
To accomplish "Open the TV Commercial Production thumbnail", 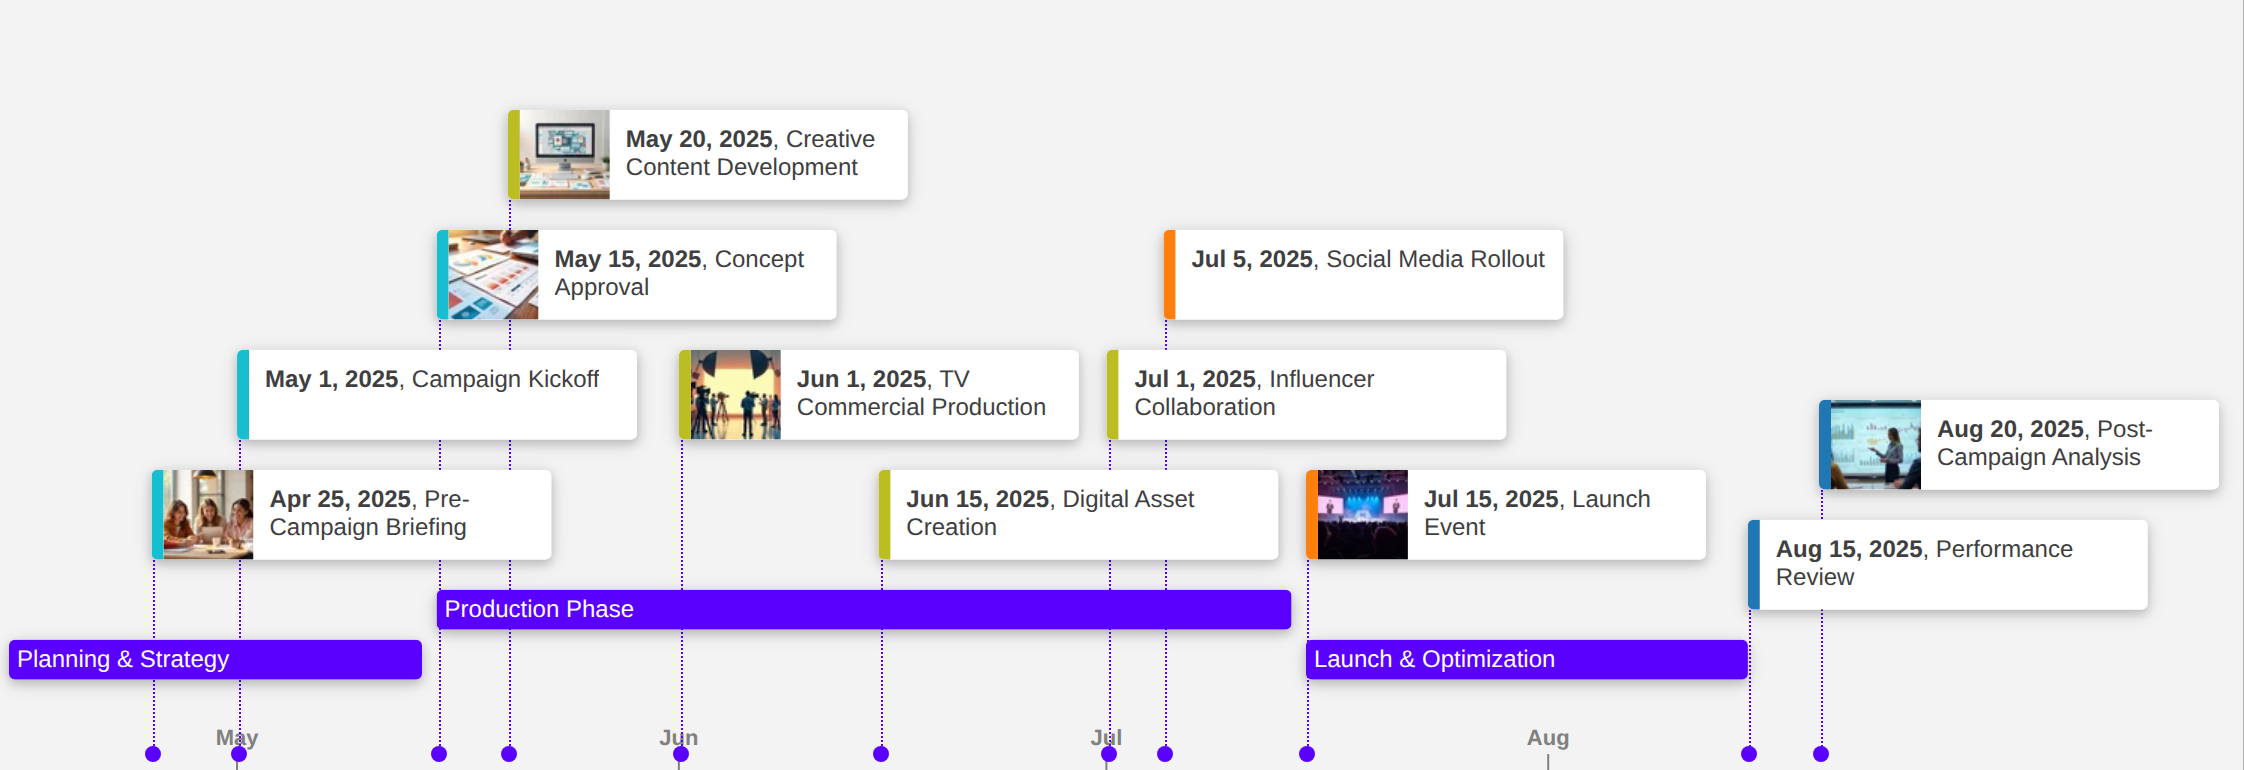I will (736, 394).
